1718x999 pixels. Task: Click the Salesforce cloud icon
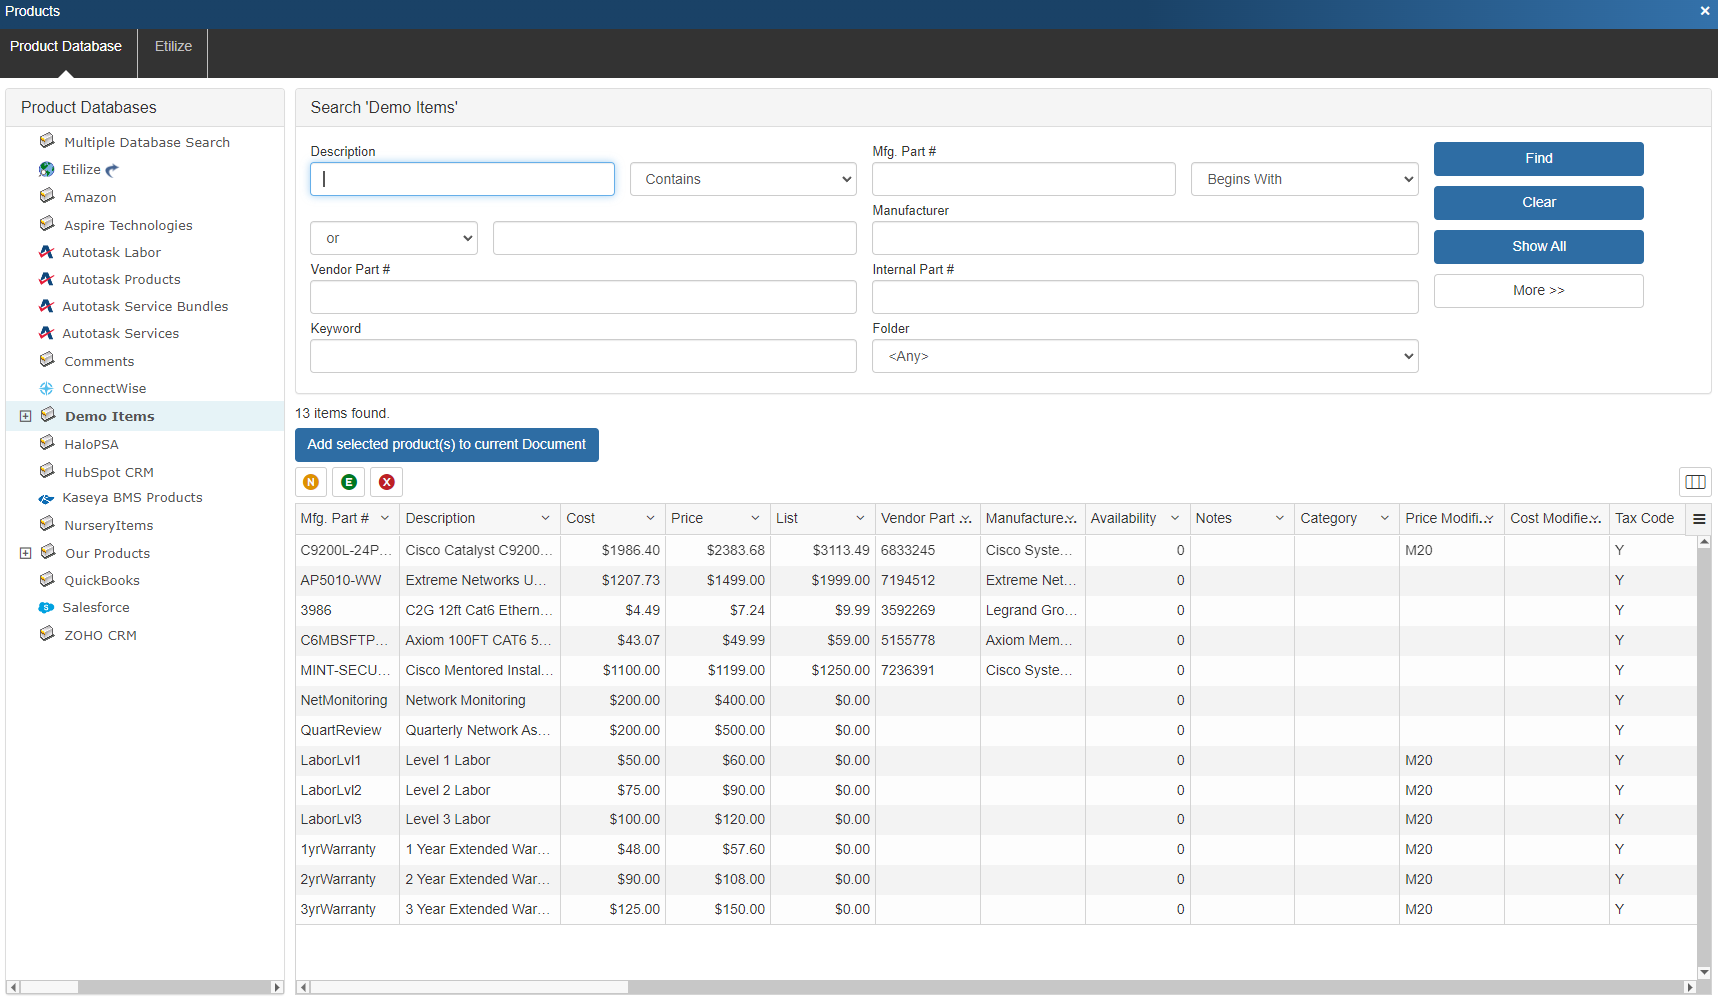click(46, 608)
